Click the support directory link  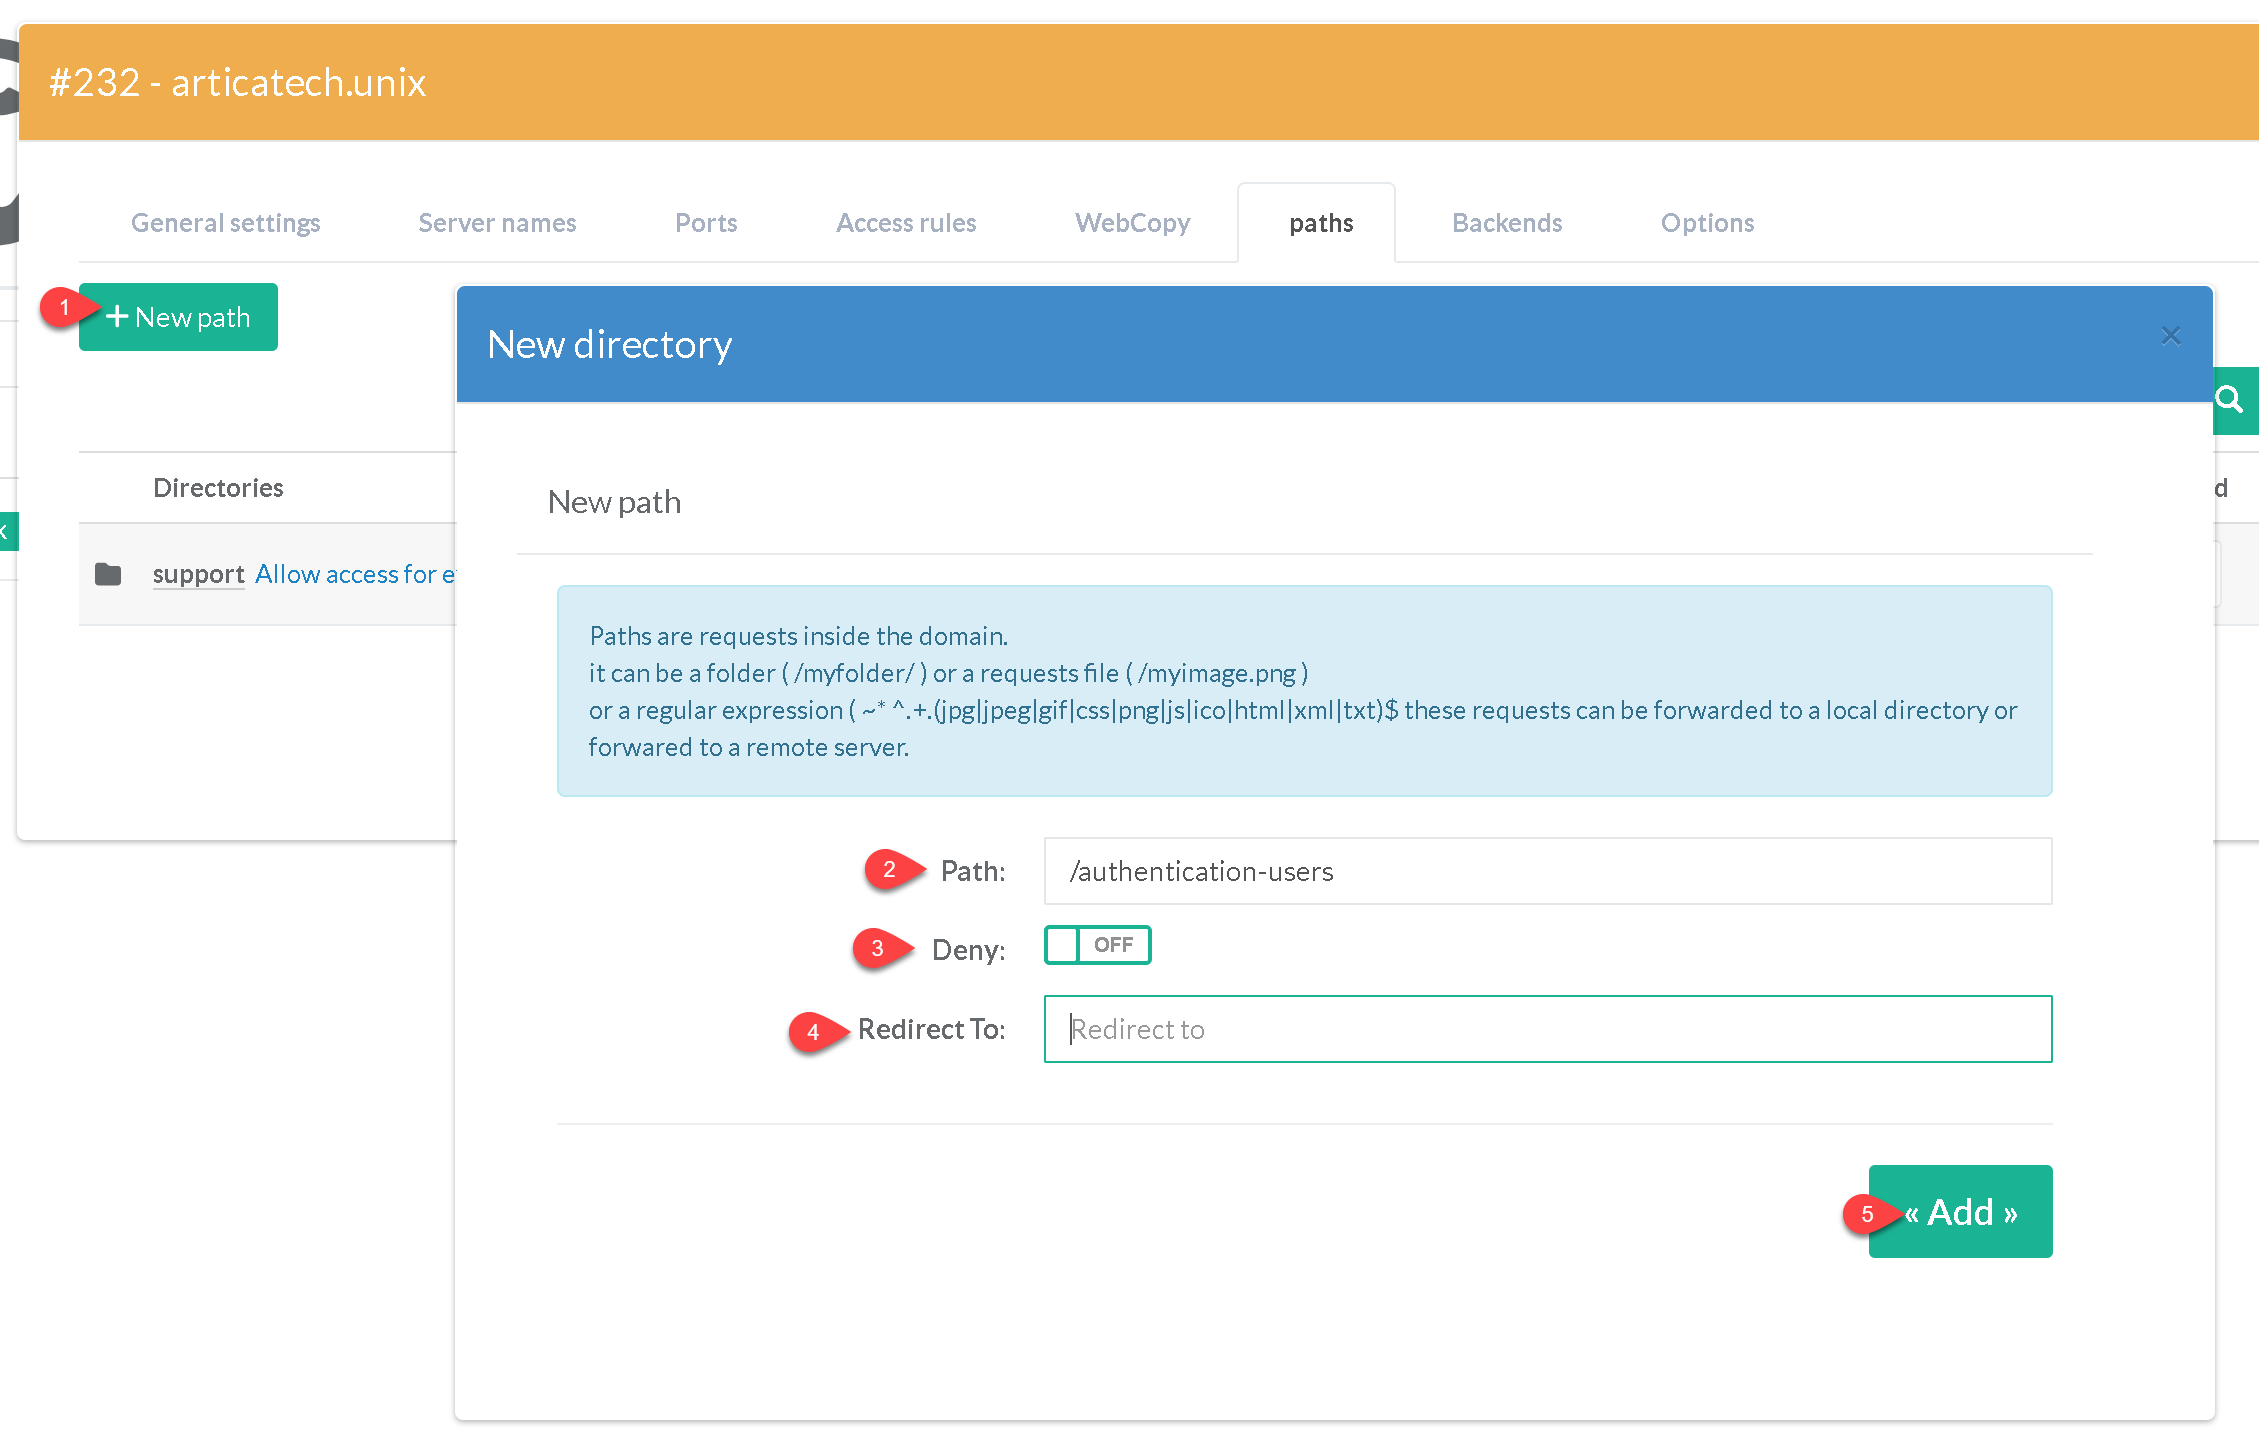coord(198,574)
